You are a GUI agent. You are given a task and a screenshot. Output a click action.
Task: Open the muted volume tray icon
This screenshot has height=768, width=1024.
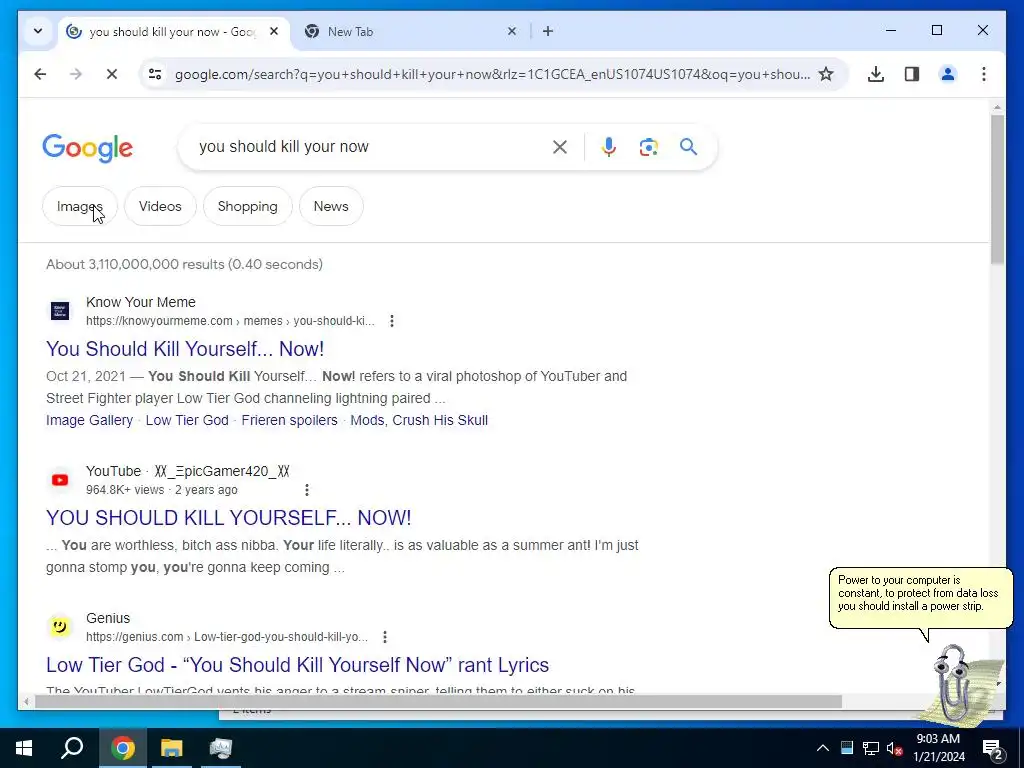pos(895,748)
